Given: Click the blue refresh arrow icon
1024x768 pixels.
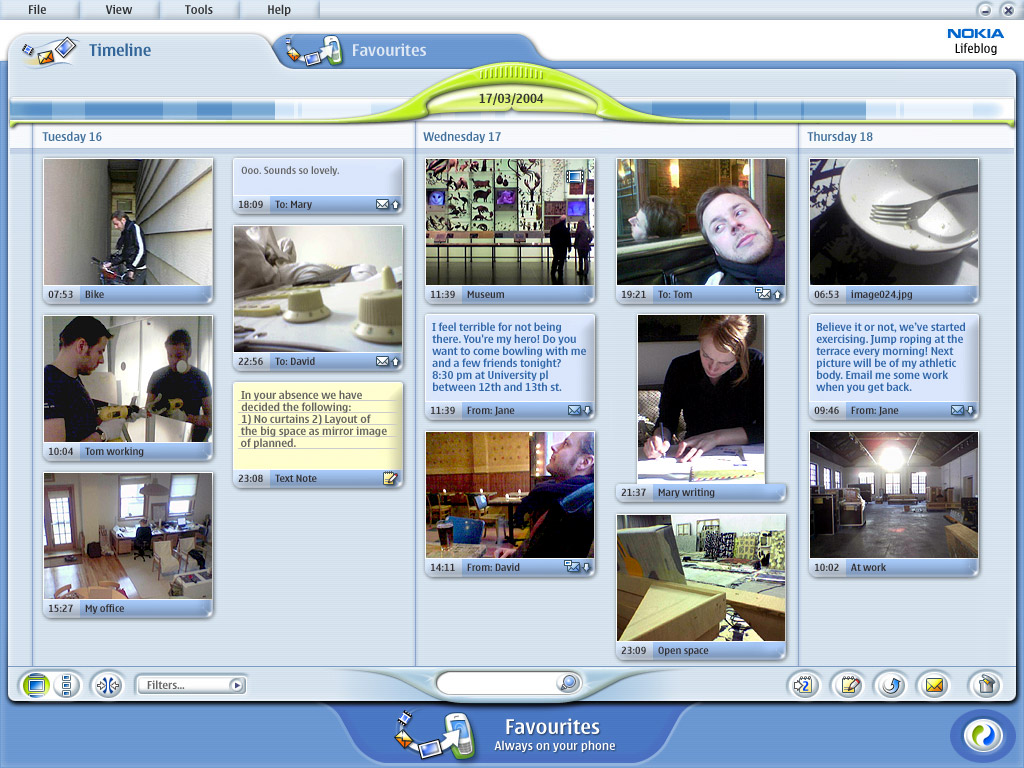Looking at the screenshot, I should coord(889,685).
